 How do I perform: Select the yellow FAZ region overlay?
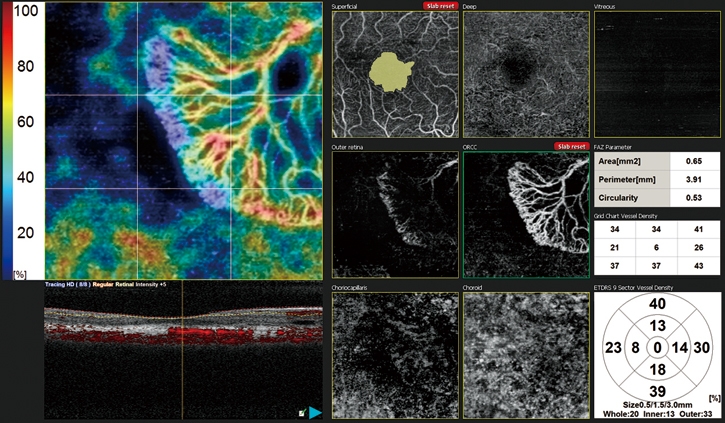coord(391,70)
